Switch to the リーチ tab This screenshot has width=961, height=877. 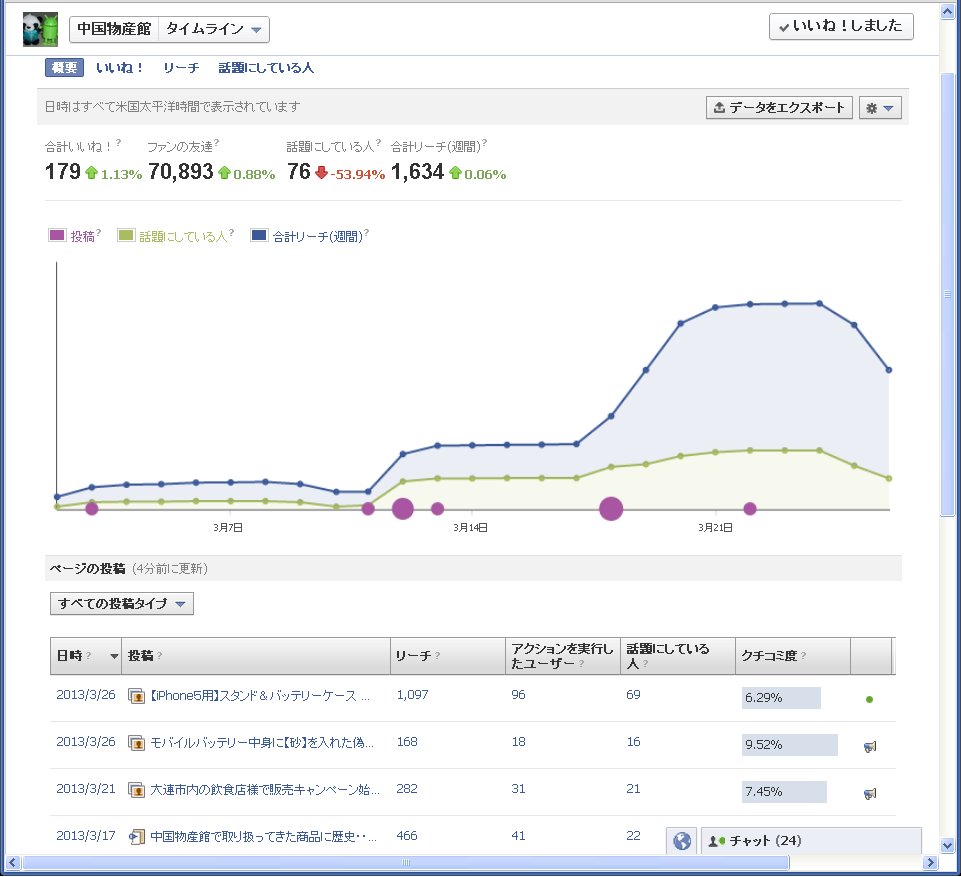181,68
